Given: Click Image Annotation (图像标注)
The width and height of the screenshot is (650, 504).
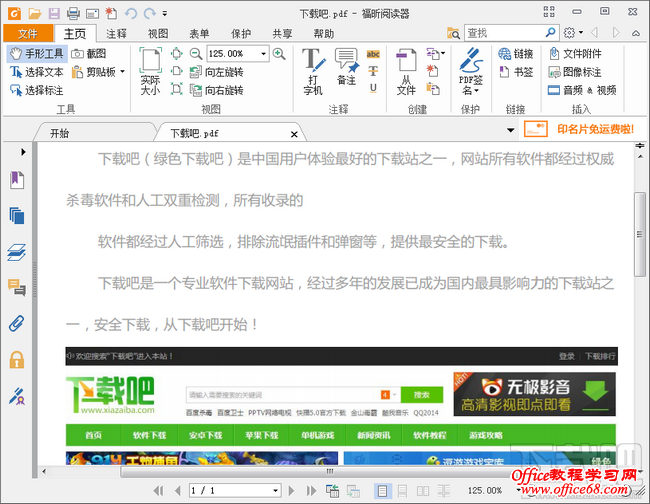Looking at the screenshot, I should 575,72.
